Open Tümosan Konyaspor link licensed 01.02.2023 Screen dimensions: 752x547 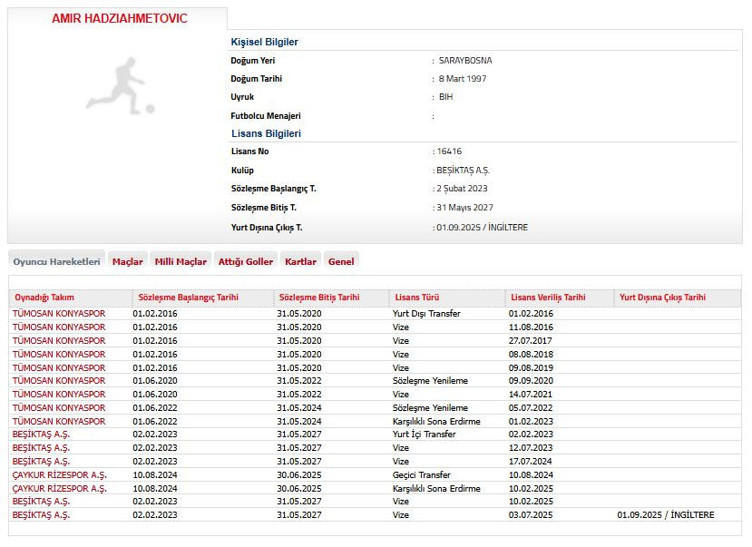[59, 421]
